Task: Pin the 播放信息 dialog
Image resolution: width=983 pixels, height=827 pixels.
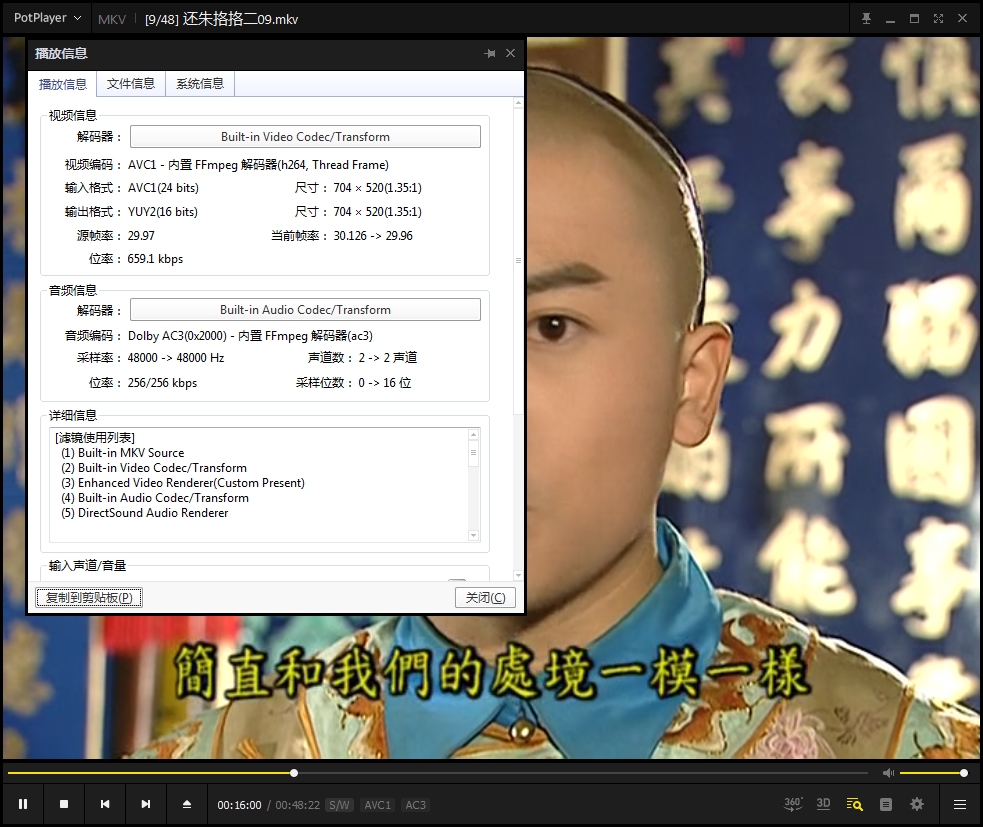Action: (x=490, y=54)
